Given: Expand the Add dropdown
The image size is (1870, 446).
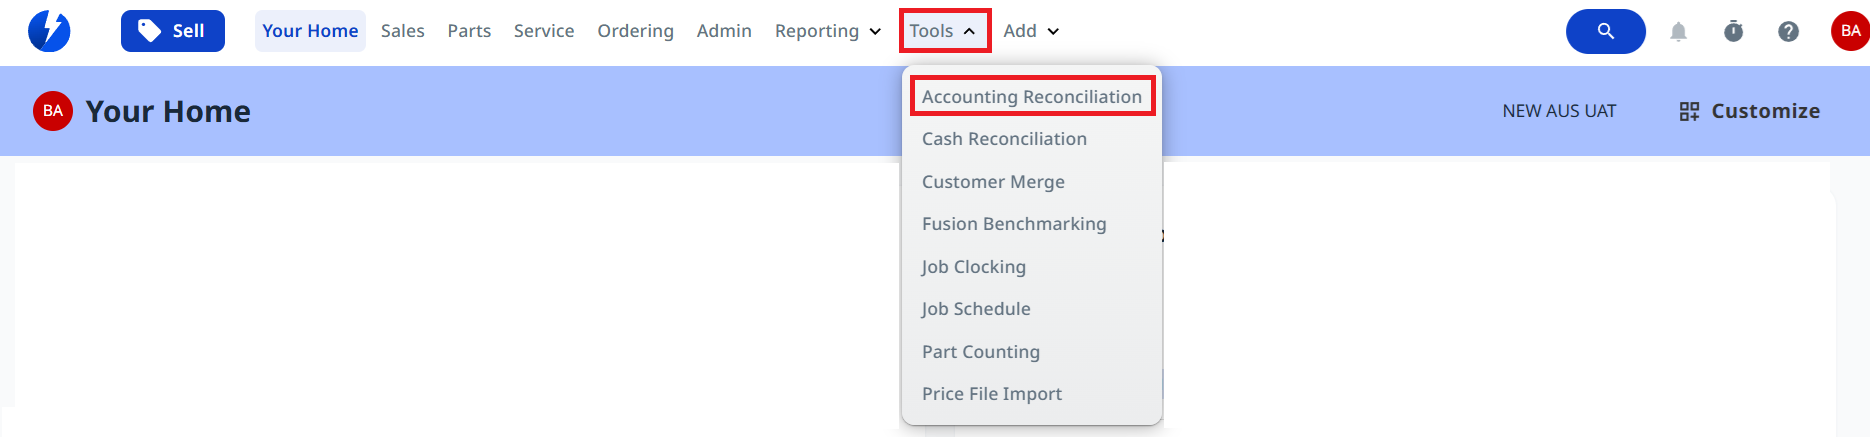Looking at the screenshot, I should pyautogui.click(x=1031, y=31).
